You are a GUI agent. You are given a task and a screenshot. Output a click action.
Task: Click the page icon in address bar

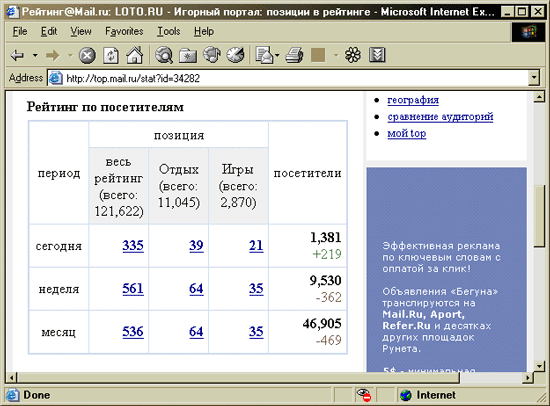(x=55, y=78)
